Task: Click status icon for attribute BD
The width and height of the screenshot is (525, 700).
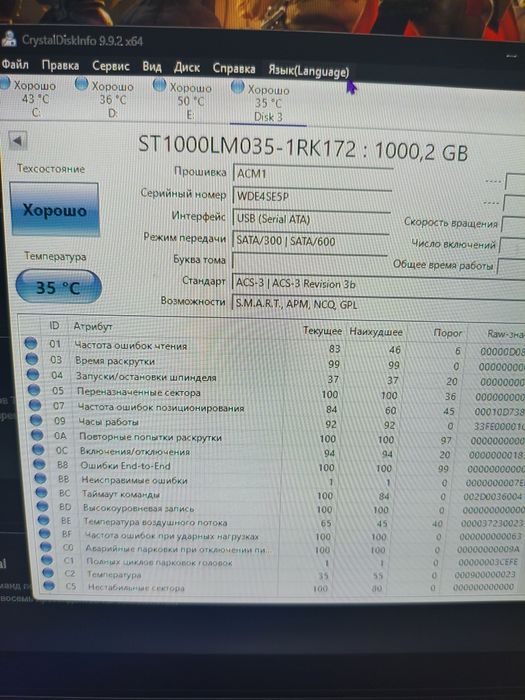Action: tap(42, 506)
